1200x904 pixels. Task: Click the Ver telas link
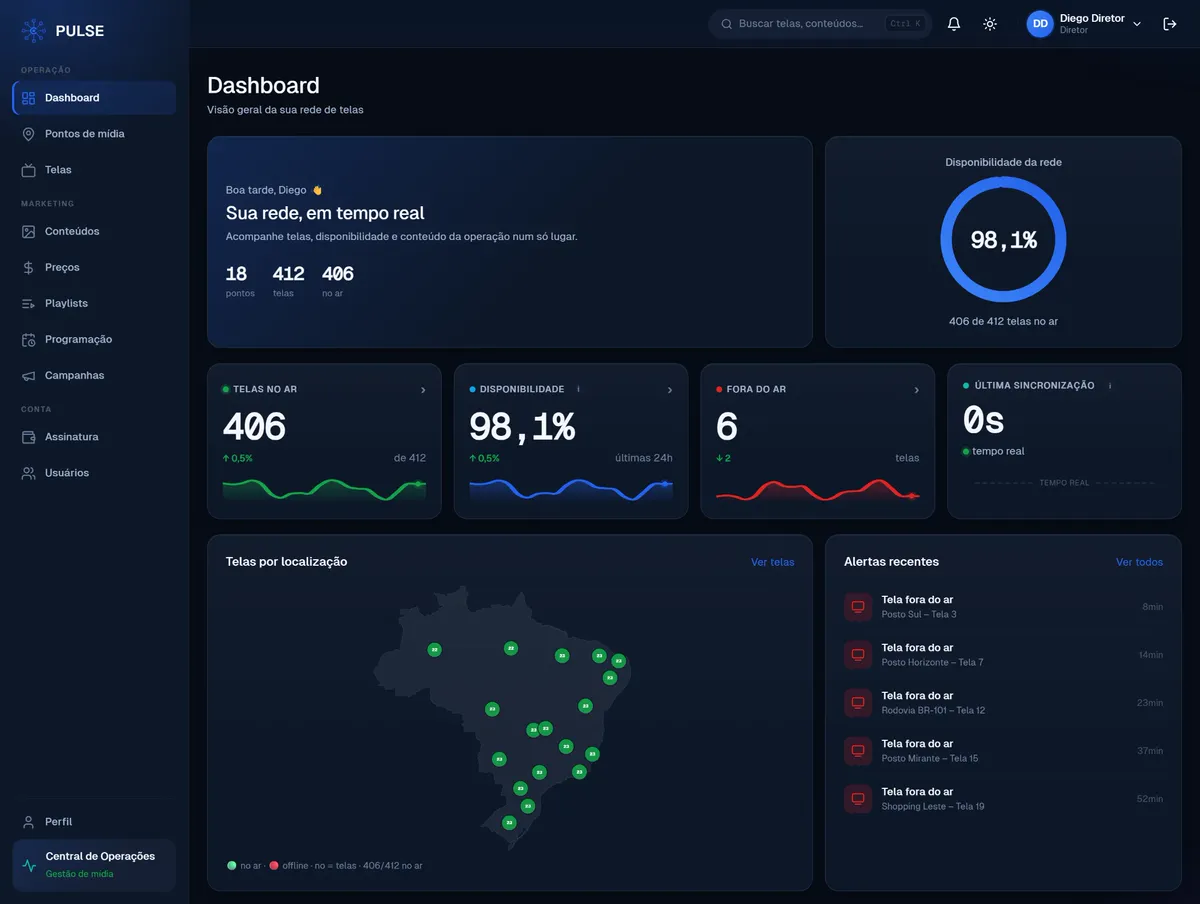point(773,562)
